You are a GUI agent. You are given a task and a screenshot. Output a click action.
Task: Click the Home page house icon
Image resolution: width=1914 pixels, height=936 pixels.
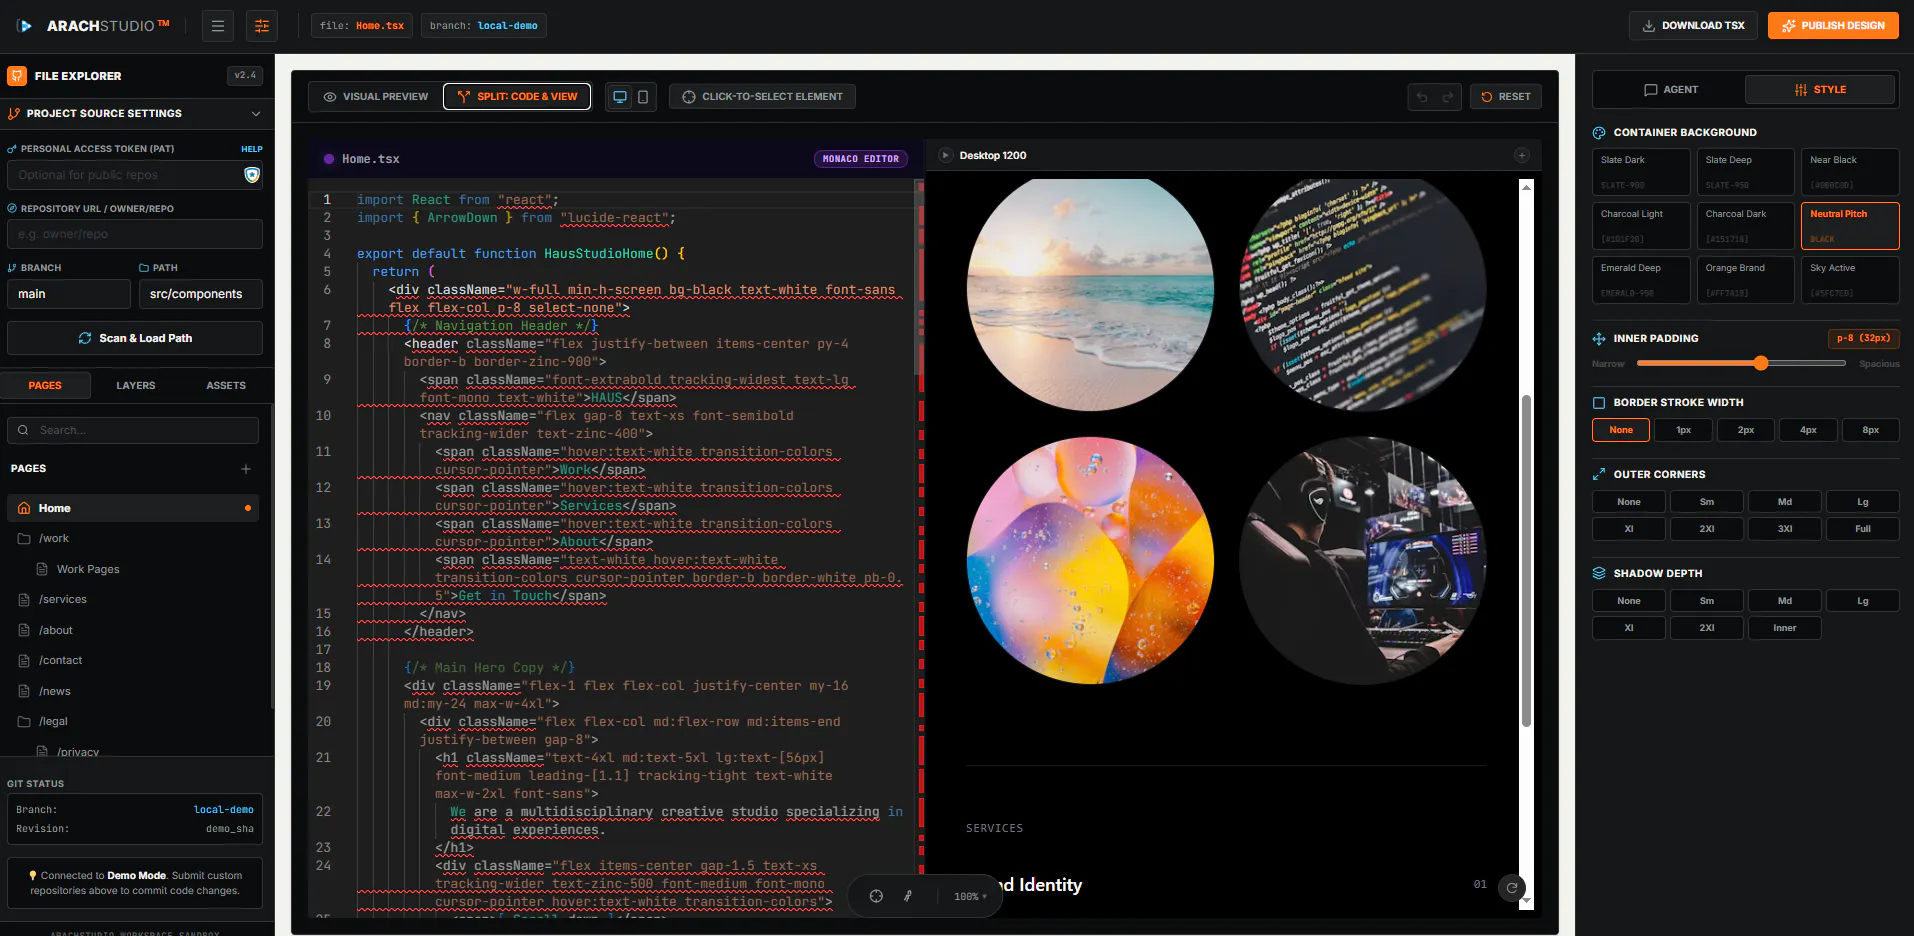24,508
